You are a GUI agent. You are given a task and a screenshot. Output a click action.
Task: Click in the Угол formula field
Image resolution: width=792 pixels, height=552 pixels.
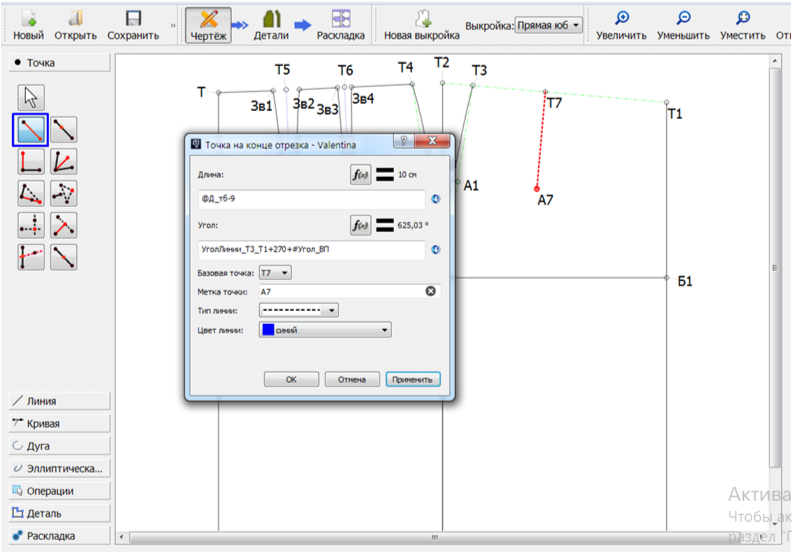(312, 249)
